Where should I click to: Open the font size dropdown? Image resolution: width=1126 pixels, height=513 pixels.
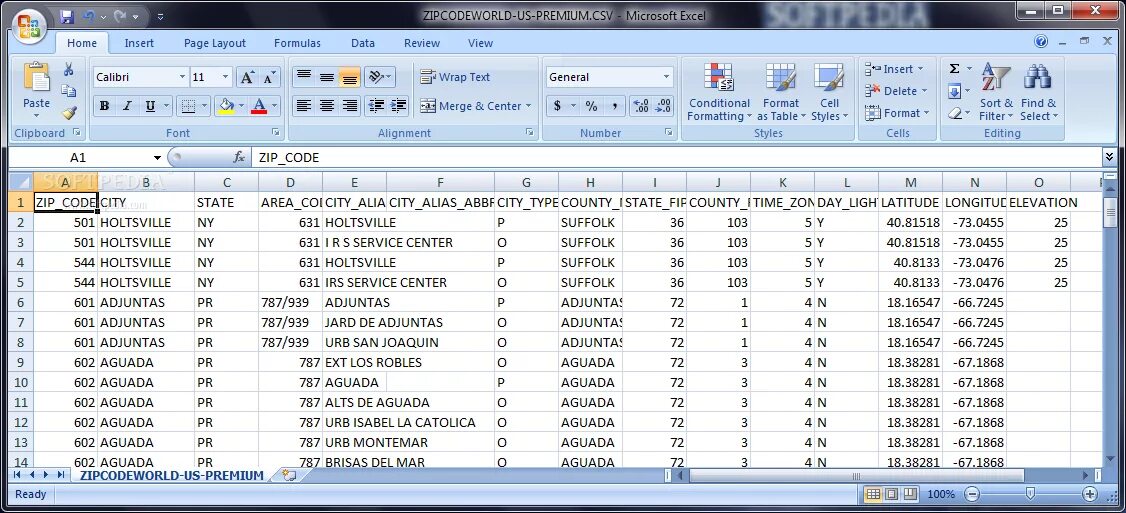[225, 77]
